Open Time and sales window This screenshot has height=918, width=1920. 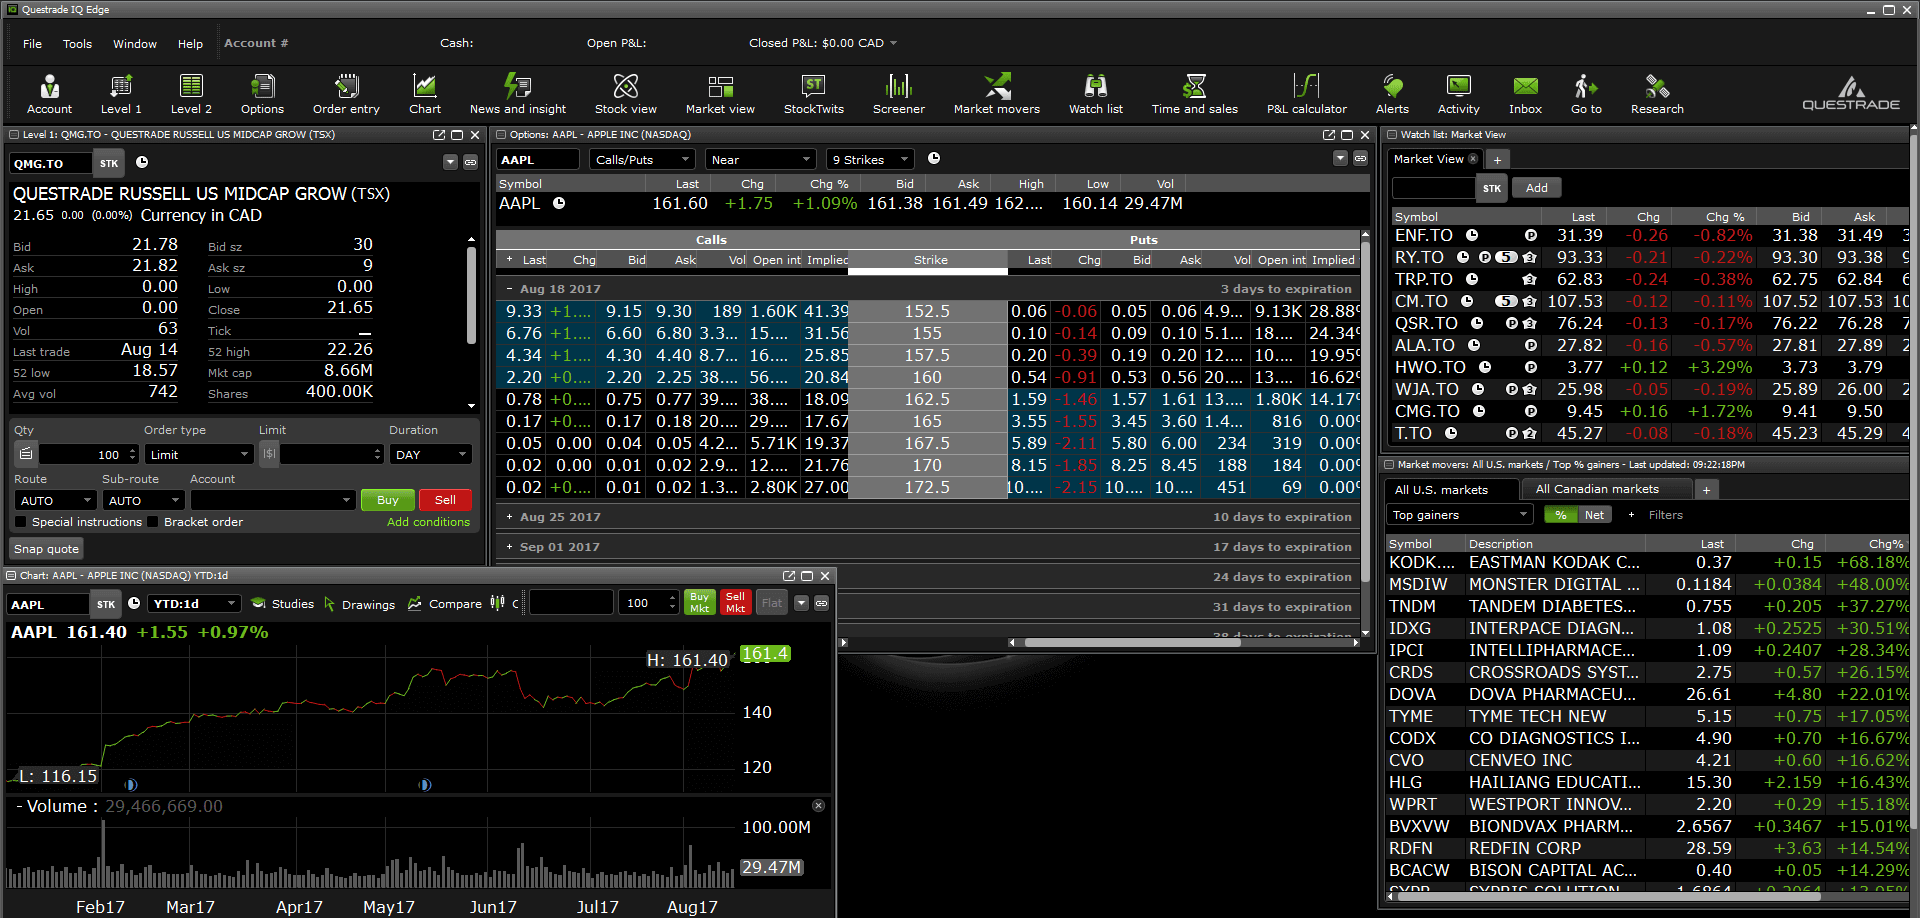(x=1194, y=94)
